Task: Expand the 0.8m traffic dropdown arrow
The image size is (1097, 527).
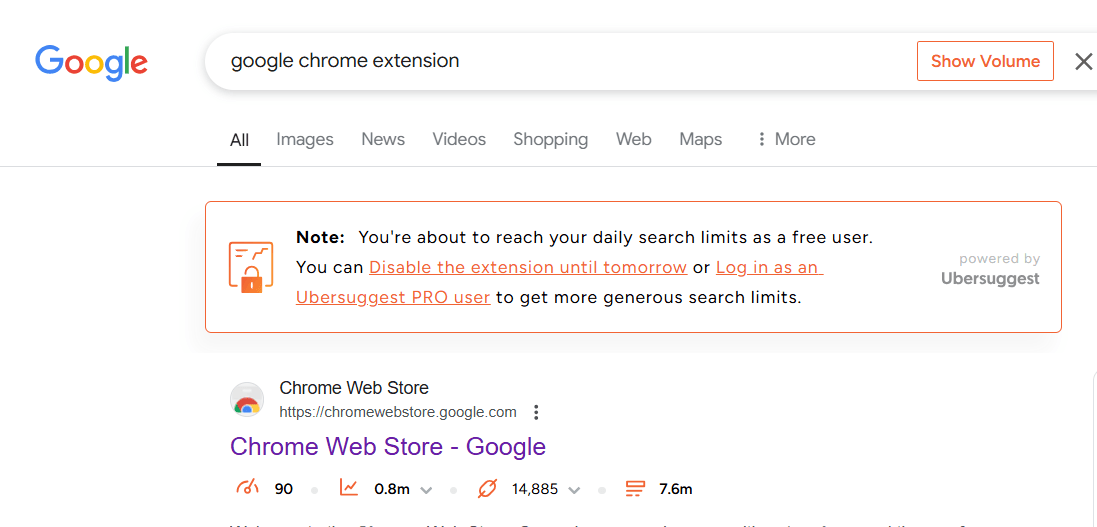Action: pos(425,489)
